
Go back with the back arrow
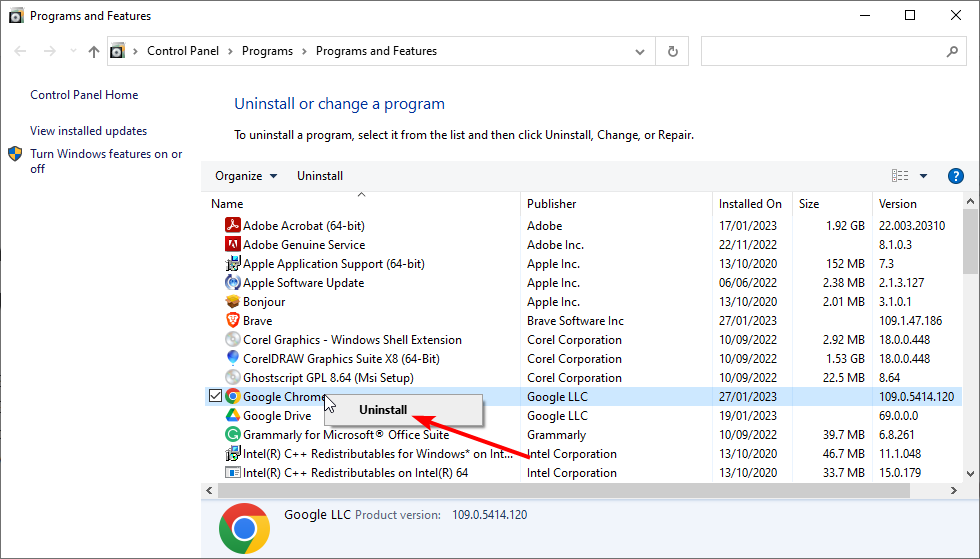click(x=20, y=51)
